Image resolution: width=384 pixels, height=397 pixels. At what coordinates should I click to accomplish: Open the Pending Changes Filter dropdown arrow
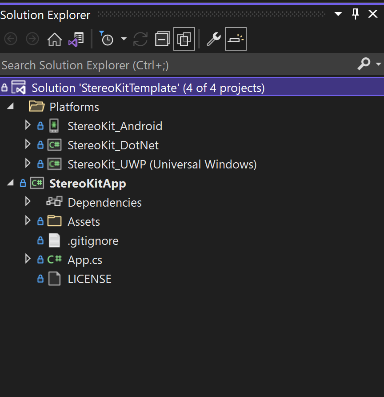pyautogui.click(x=124, y=39)
